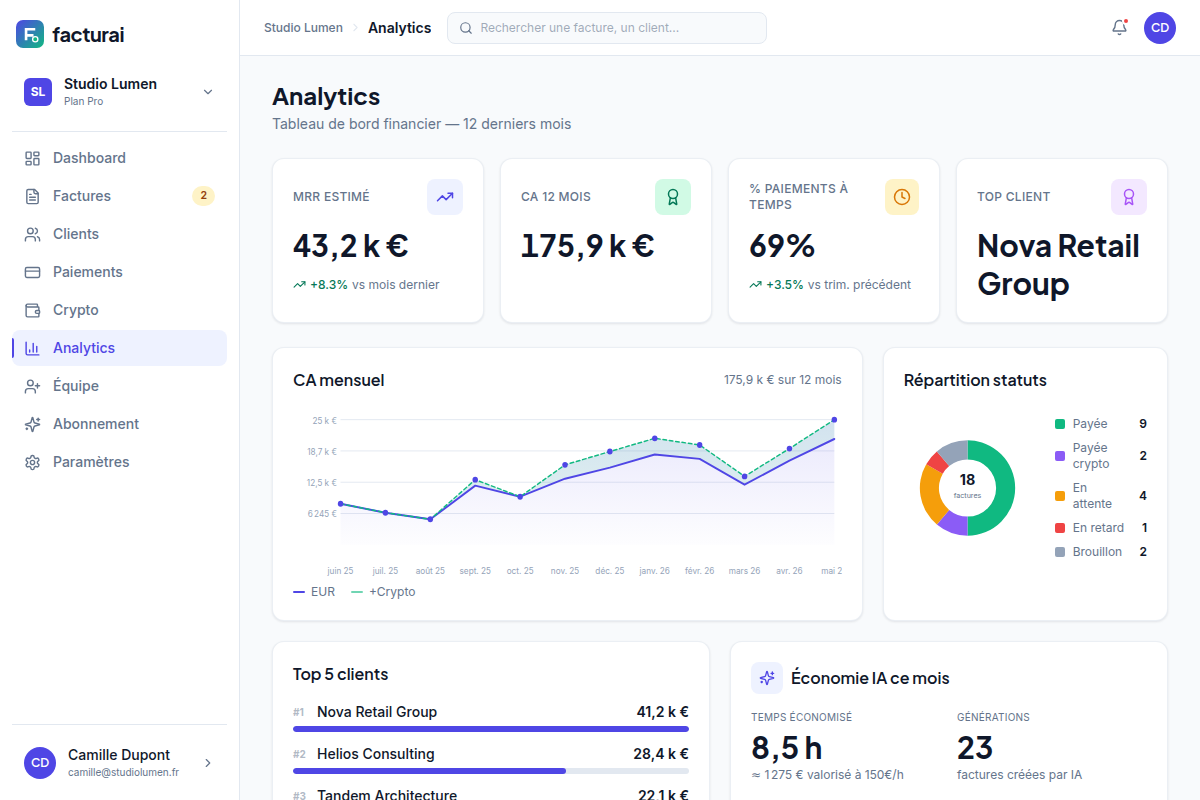1200x800 pixels.
Task: Click the CD avatar beside Camille Dupont
Action: click(x=40, y=763)
